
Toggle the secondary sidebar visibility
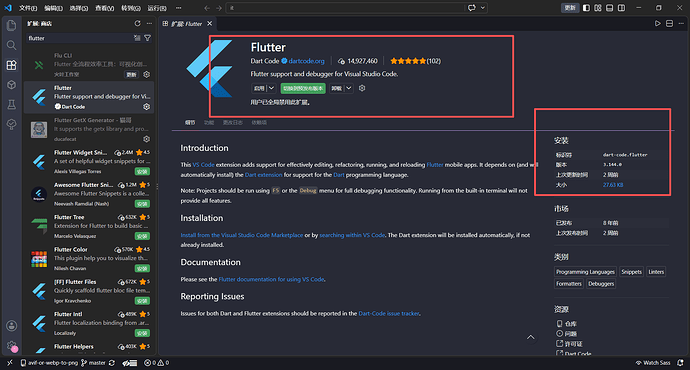click(621, 8)
